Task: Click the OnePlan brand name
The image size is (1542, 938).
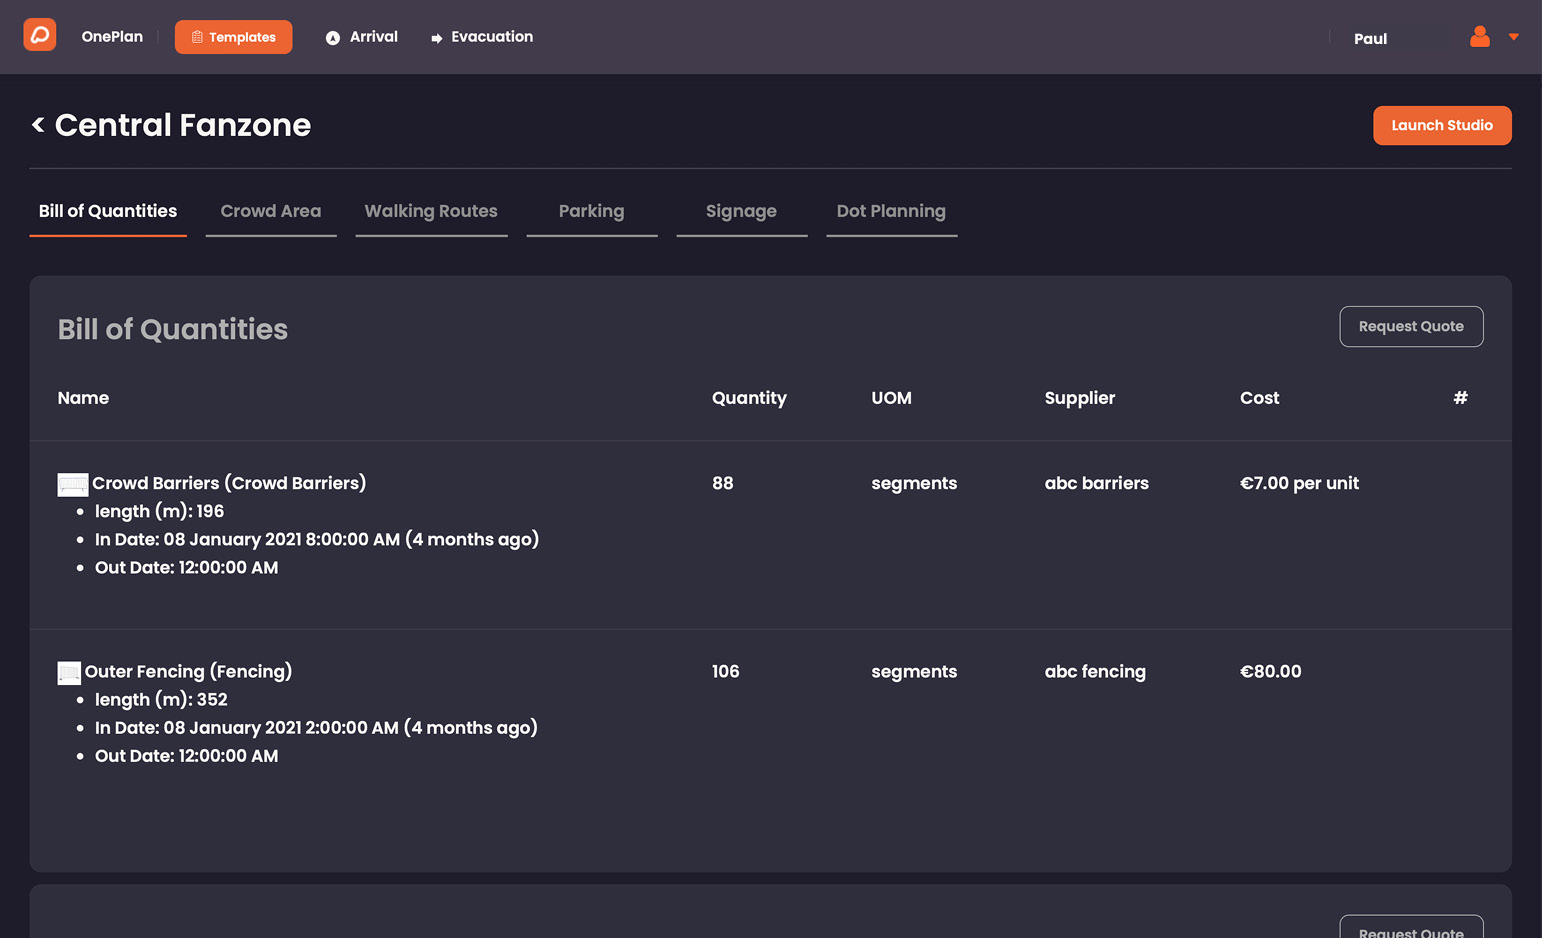Action: click(112, 37)
